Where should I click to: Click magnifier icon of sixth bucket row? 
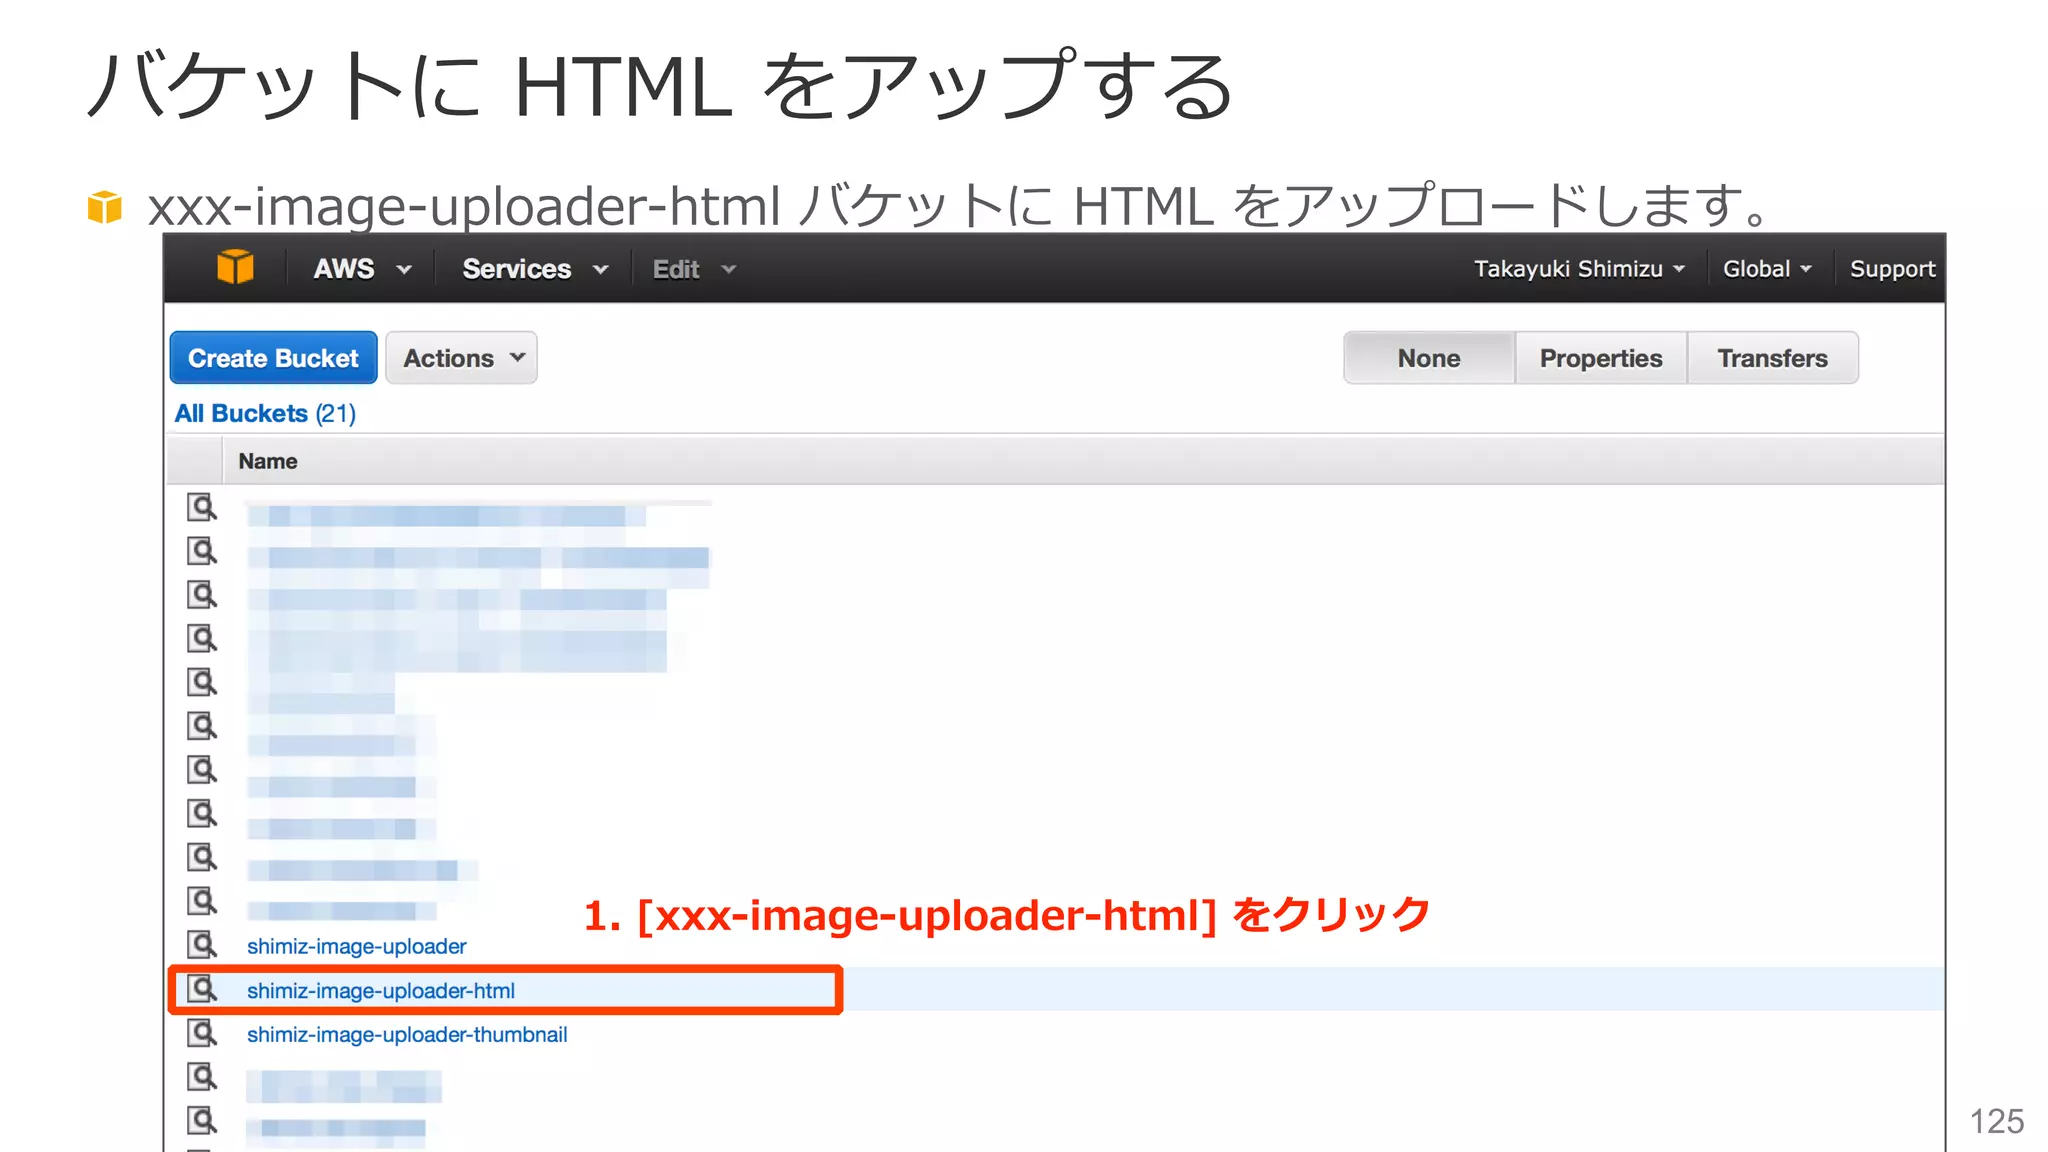tap(202, 726)
